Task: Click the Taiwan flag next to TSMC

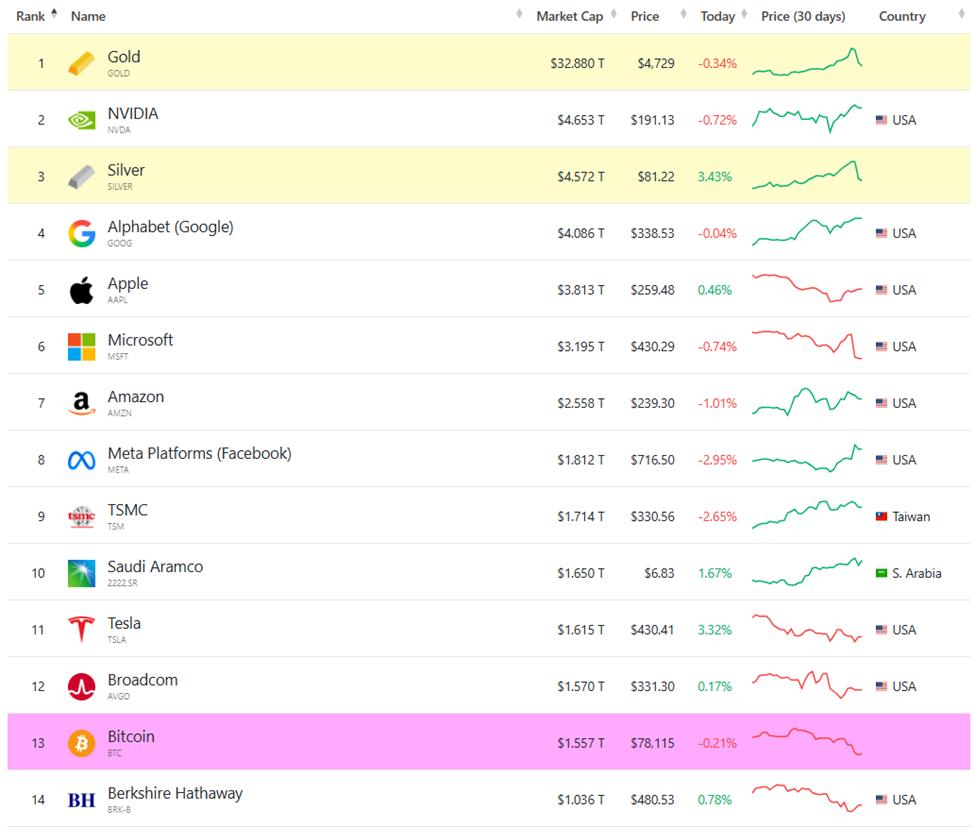Action: point(883,517)
